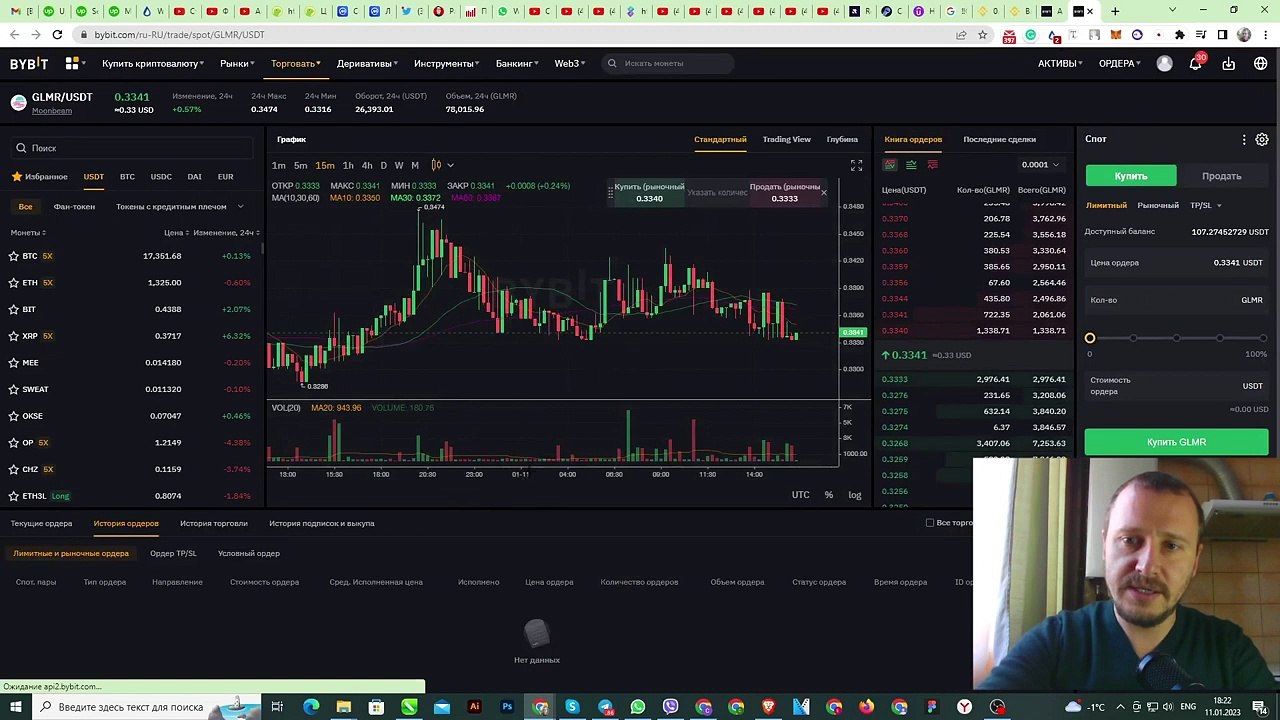Screen dimensions: 1280x720
Task: Select the 4h chart interval
Action: [x=367, y=165]
